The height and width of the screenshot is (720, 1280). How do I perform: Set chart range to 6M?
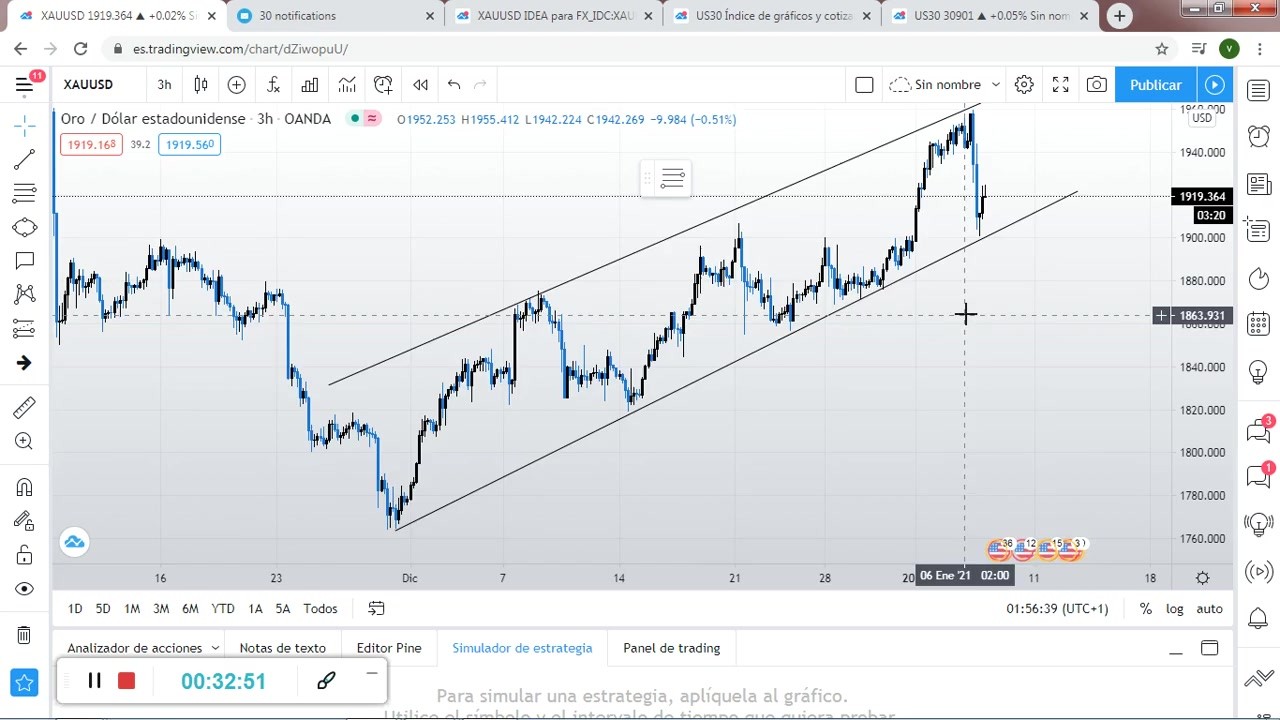coord(190,608)
